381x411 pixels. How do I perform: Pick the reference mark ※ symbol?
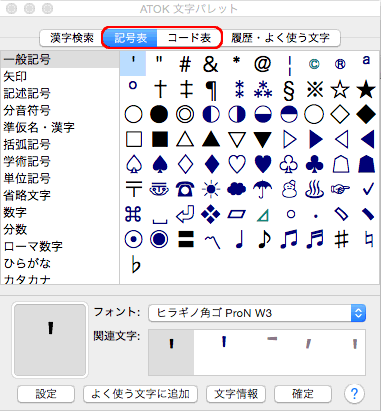[x=315, y=89]
